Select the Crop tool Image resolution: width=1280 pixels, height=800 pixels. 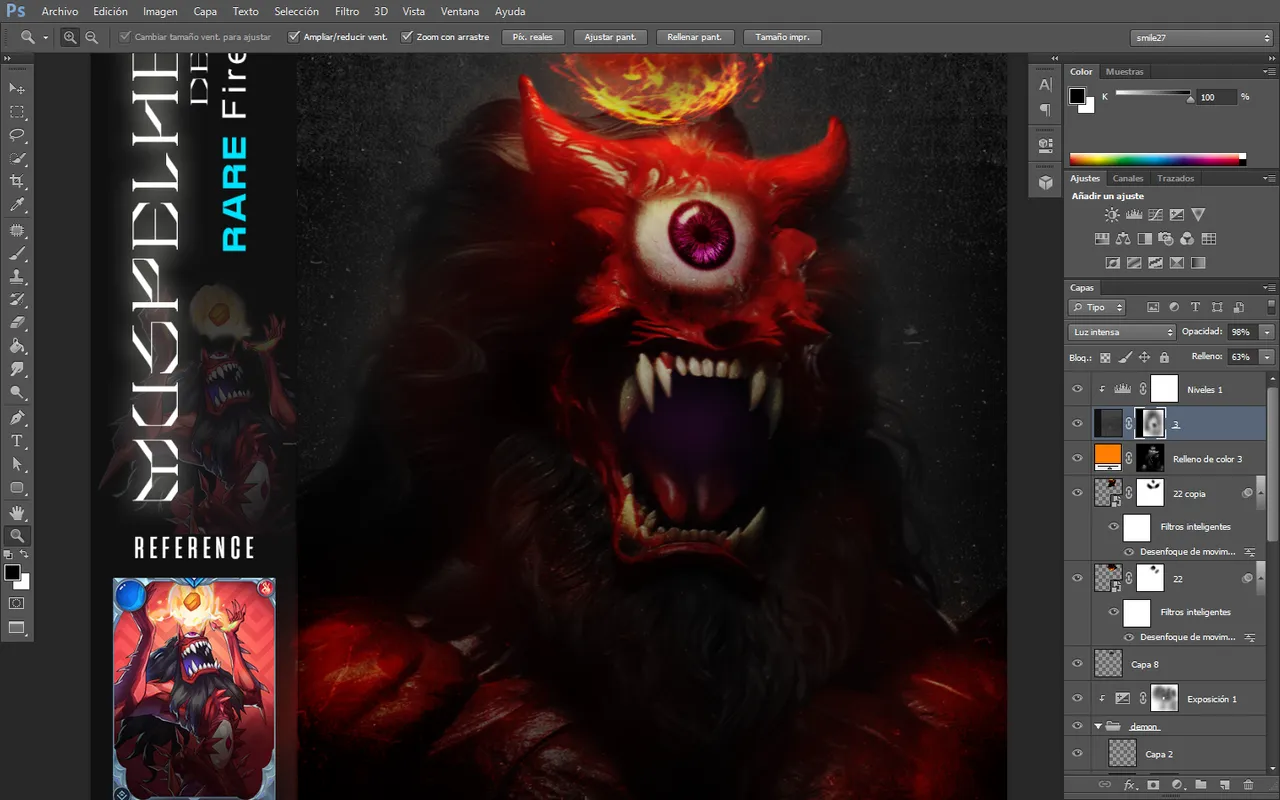click(x=17, y=182)
